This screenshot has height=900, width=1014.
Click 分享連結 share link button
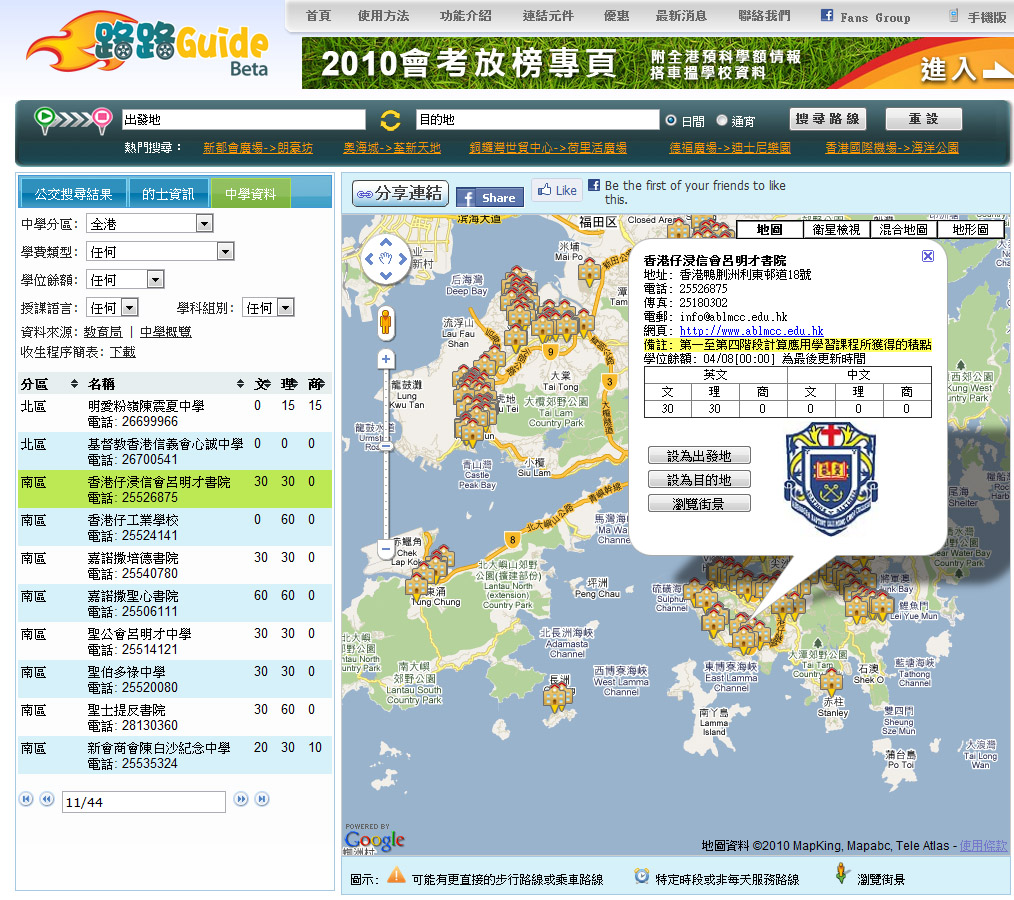(x=400, y=193)
